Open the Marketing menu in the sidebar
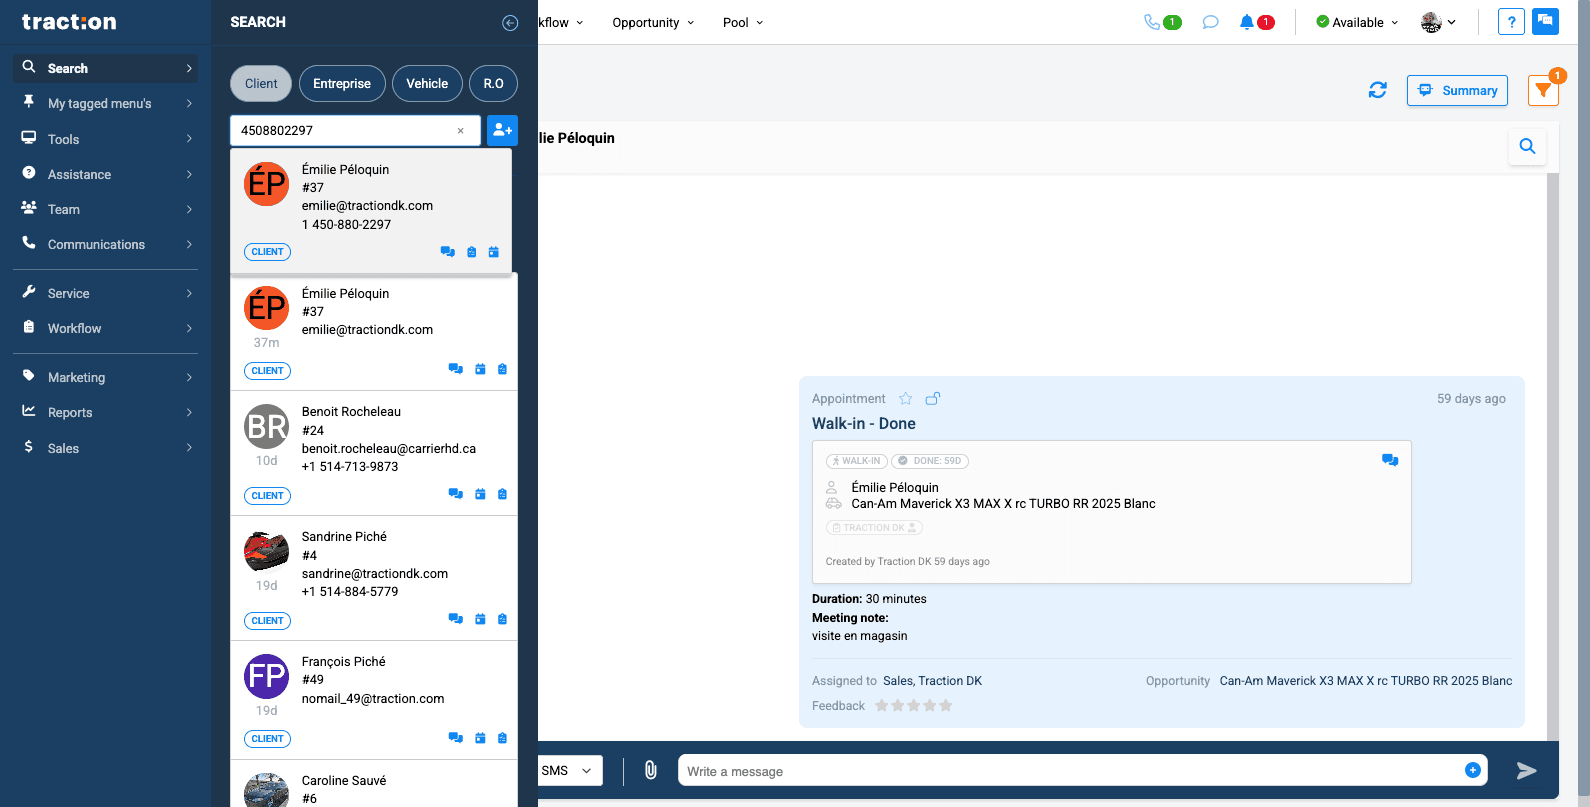The height and width of the screenshot is (807, 1590). (106, 377)
